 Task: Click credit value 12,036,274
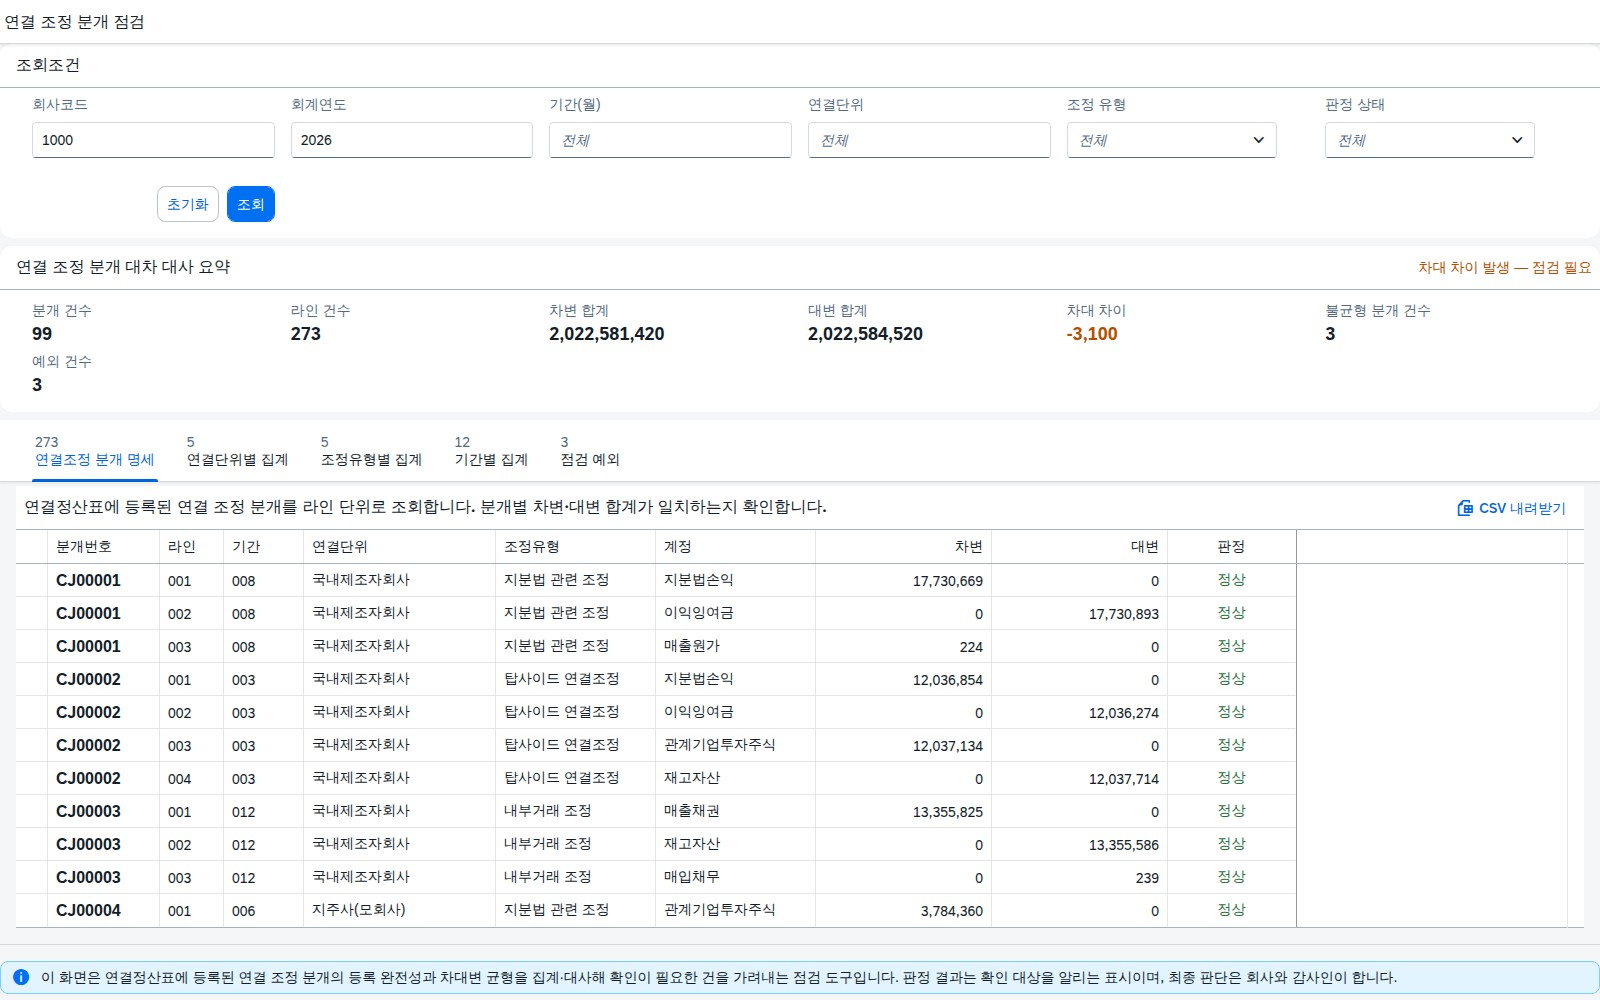click(1123, 713)
